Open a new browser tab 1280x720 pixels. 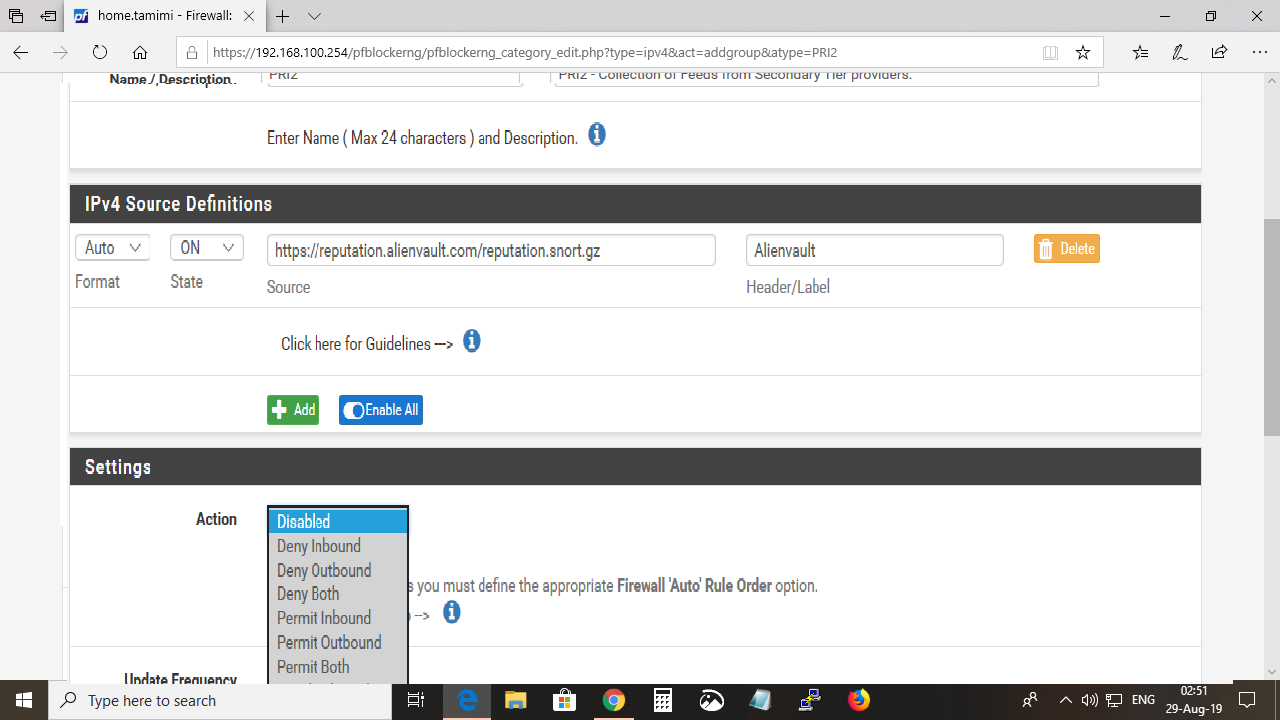(x=283, y=17)
